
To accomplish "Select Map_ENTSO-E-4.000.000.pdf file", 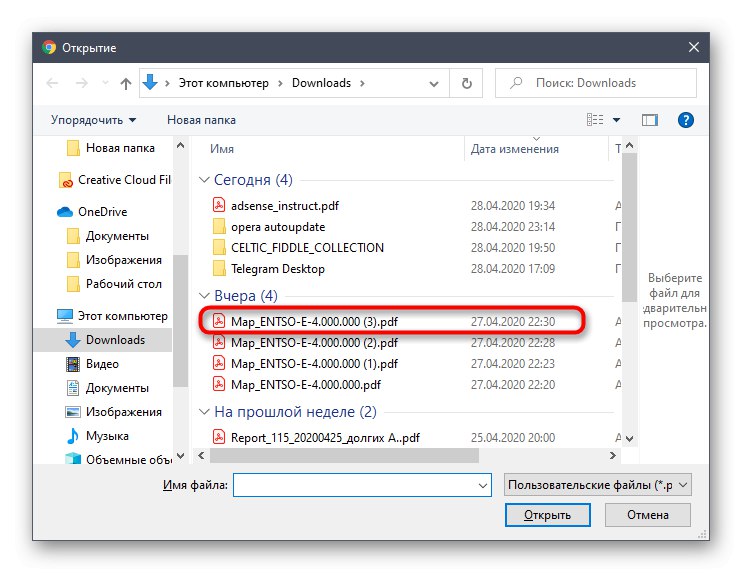I will pyautogui.click(x=306, y=385).
